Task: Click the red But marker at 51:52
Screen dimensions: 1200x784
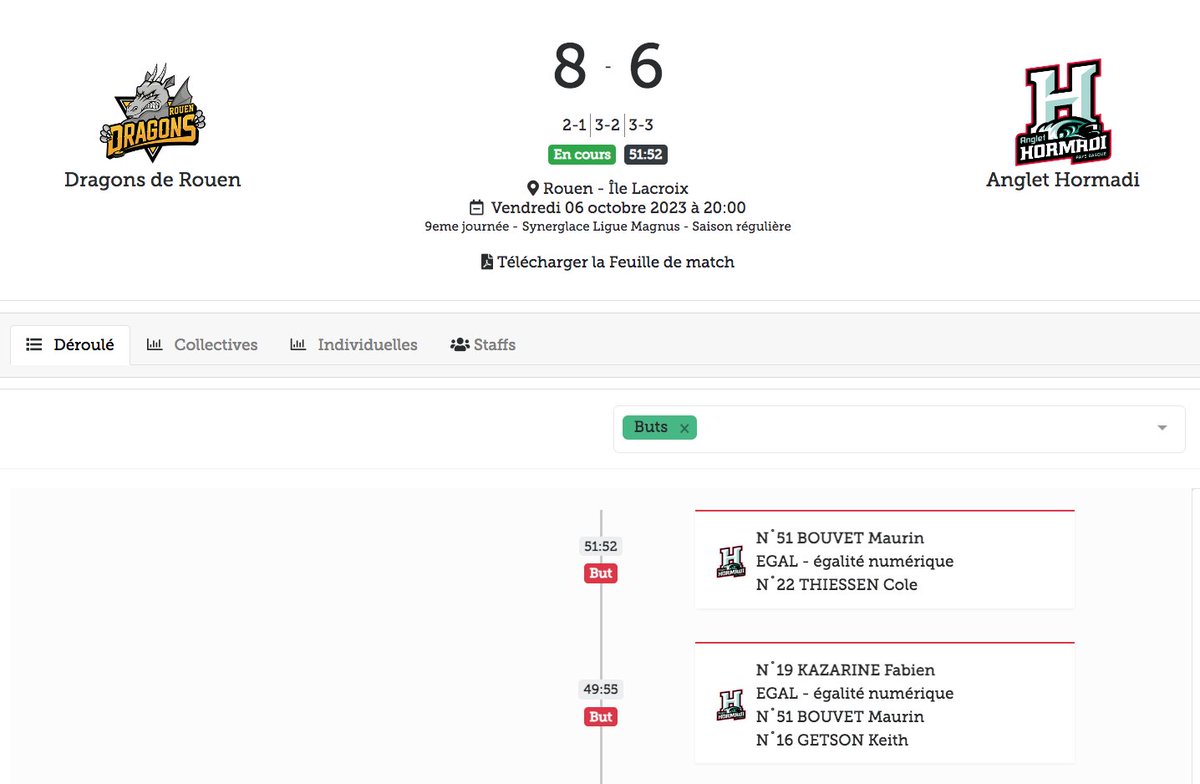Action: point(601,573)
